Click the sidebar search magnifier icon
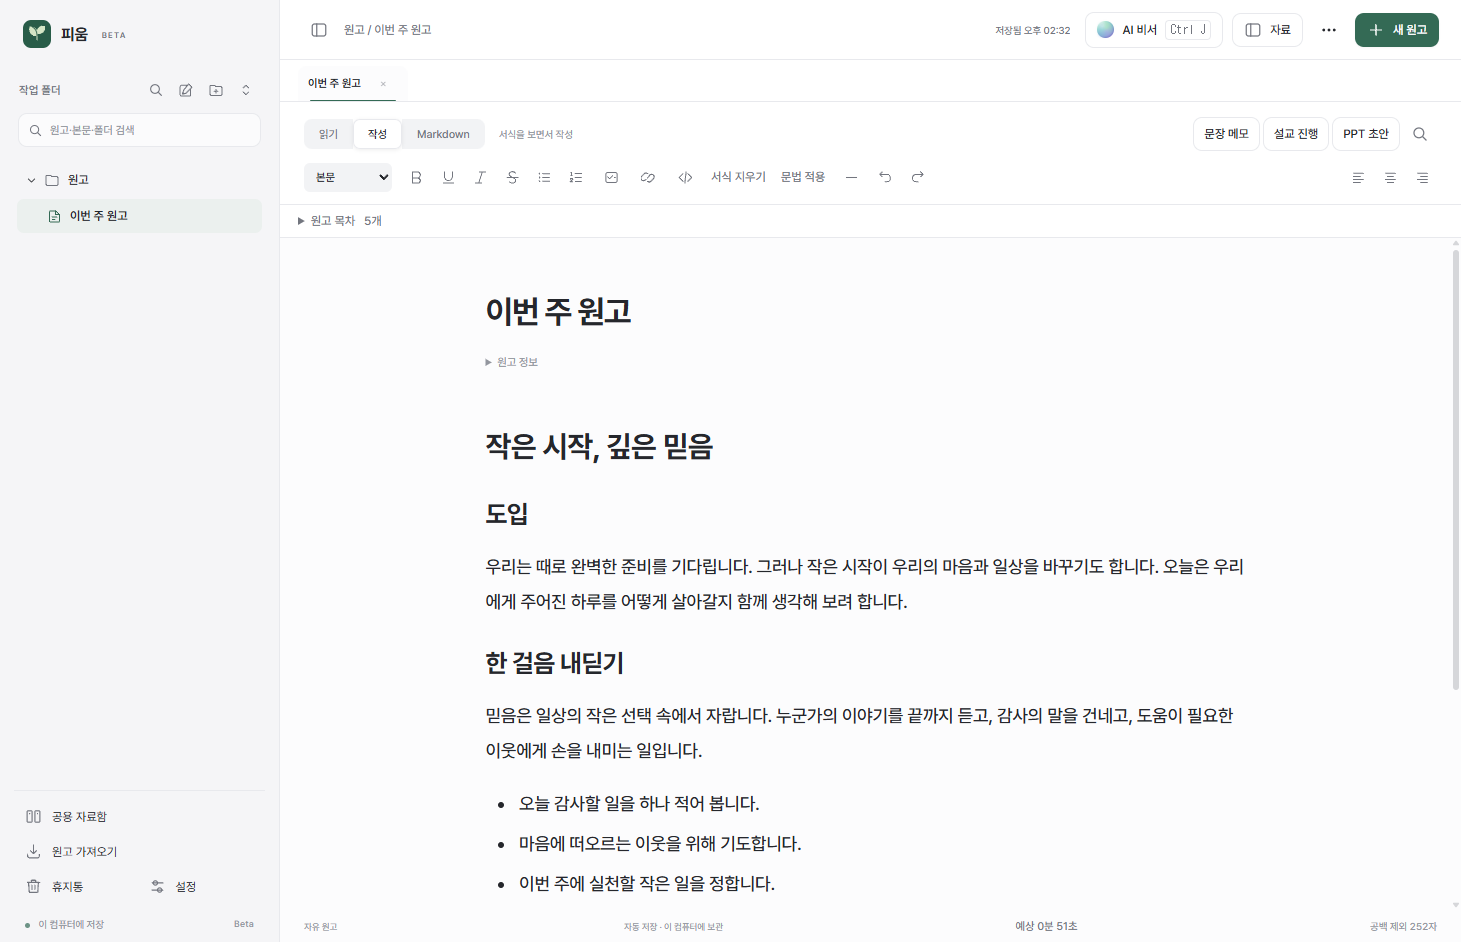 point(156,90)
